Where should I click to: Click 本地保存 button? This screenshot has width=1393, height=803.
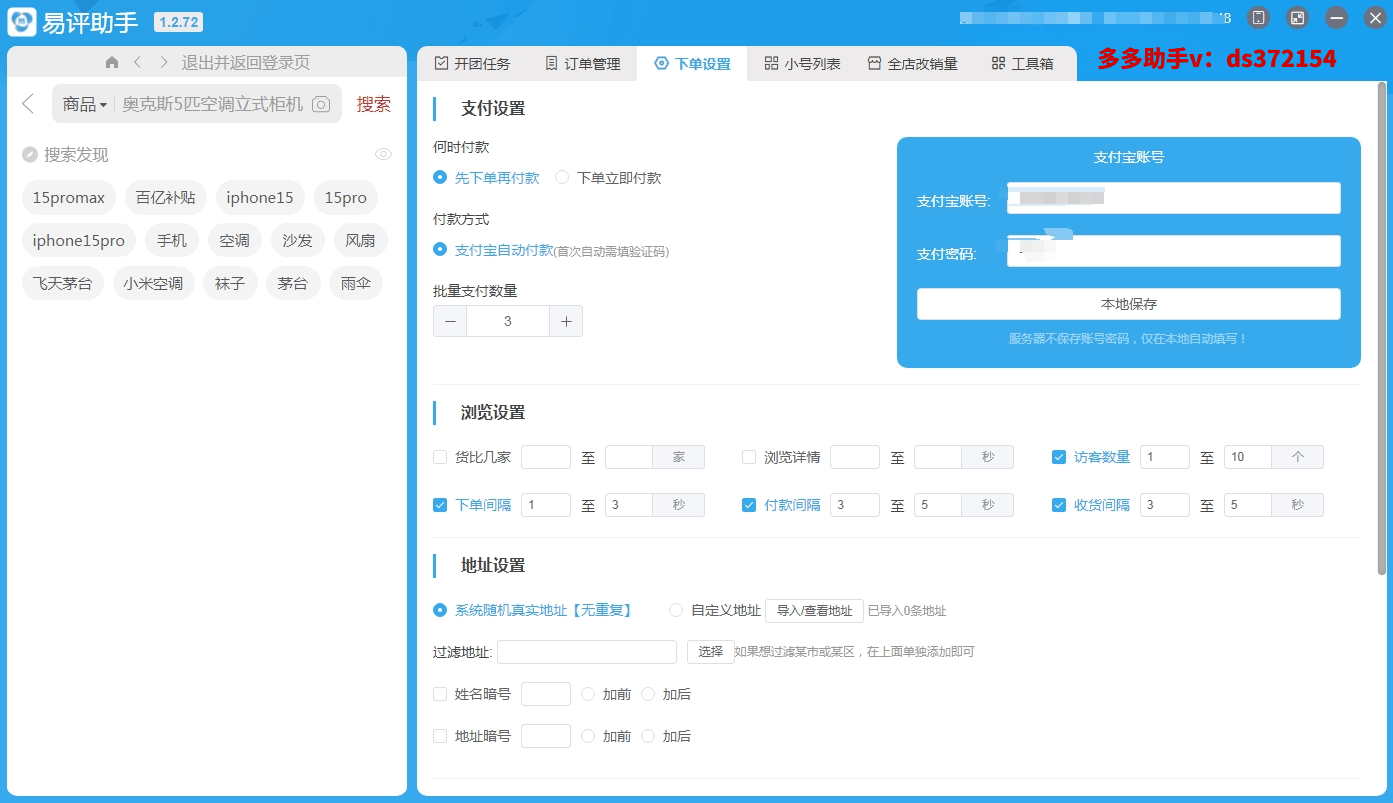1129,304
